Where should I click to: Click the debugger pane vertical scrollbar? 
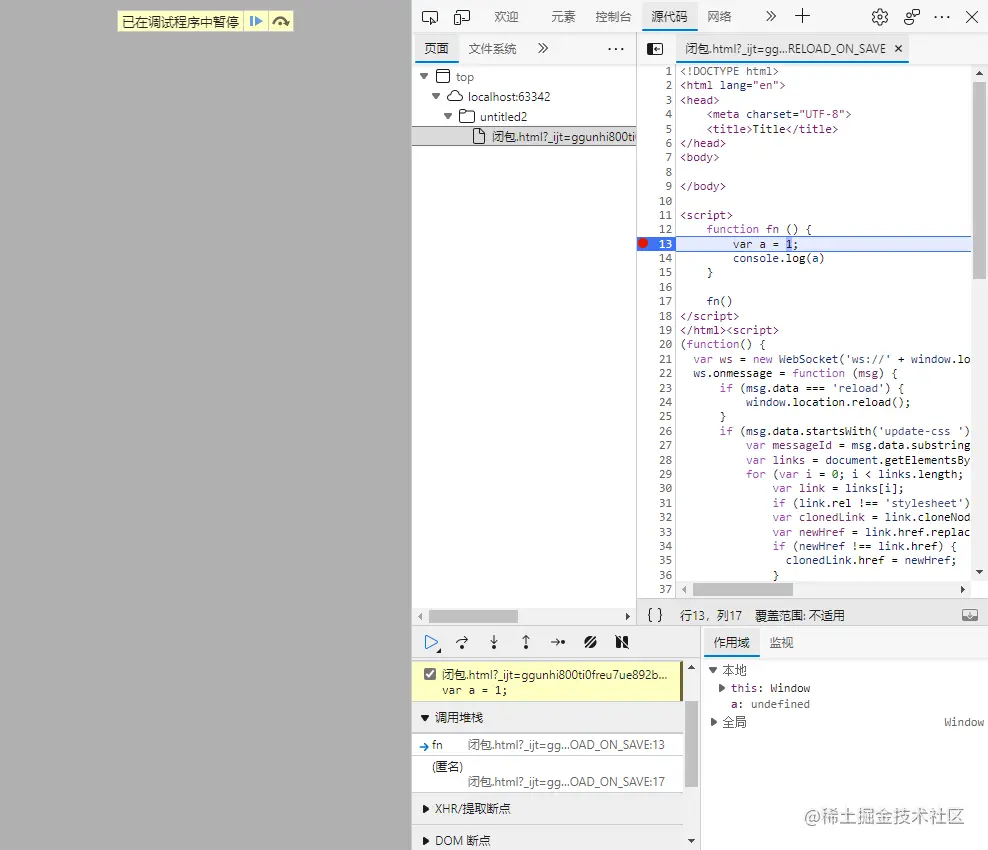point(691,744)
